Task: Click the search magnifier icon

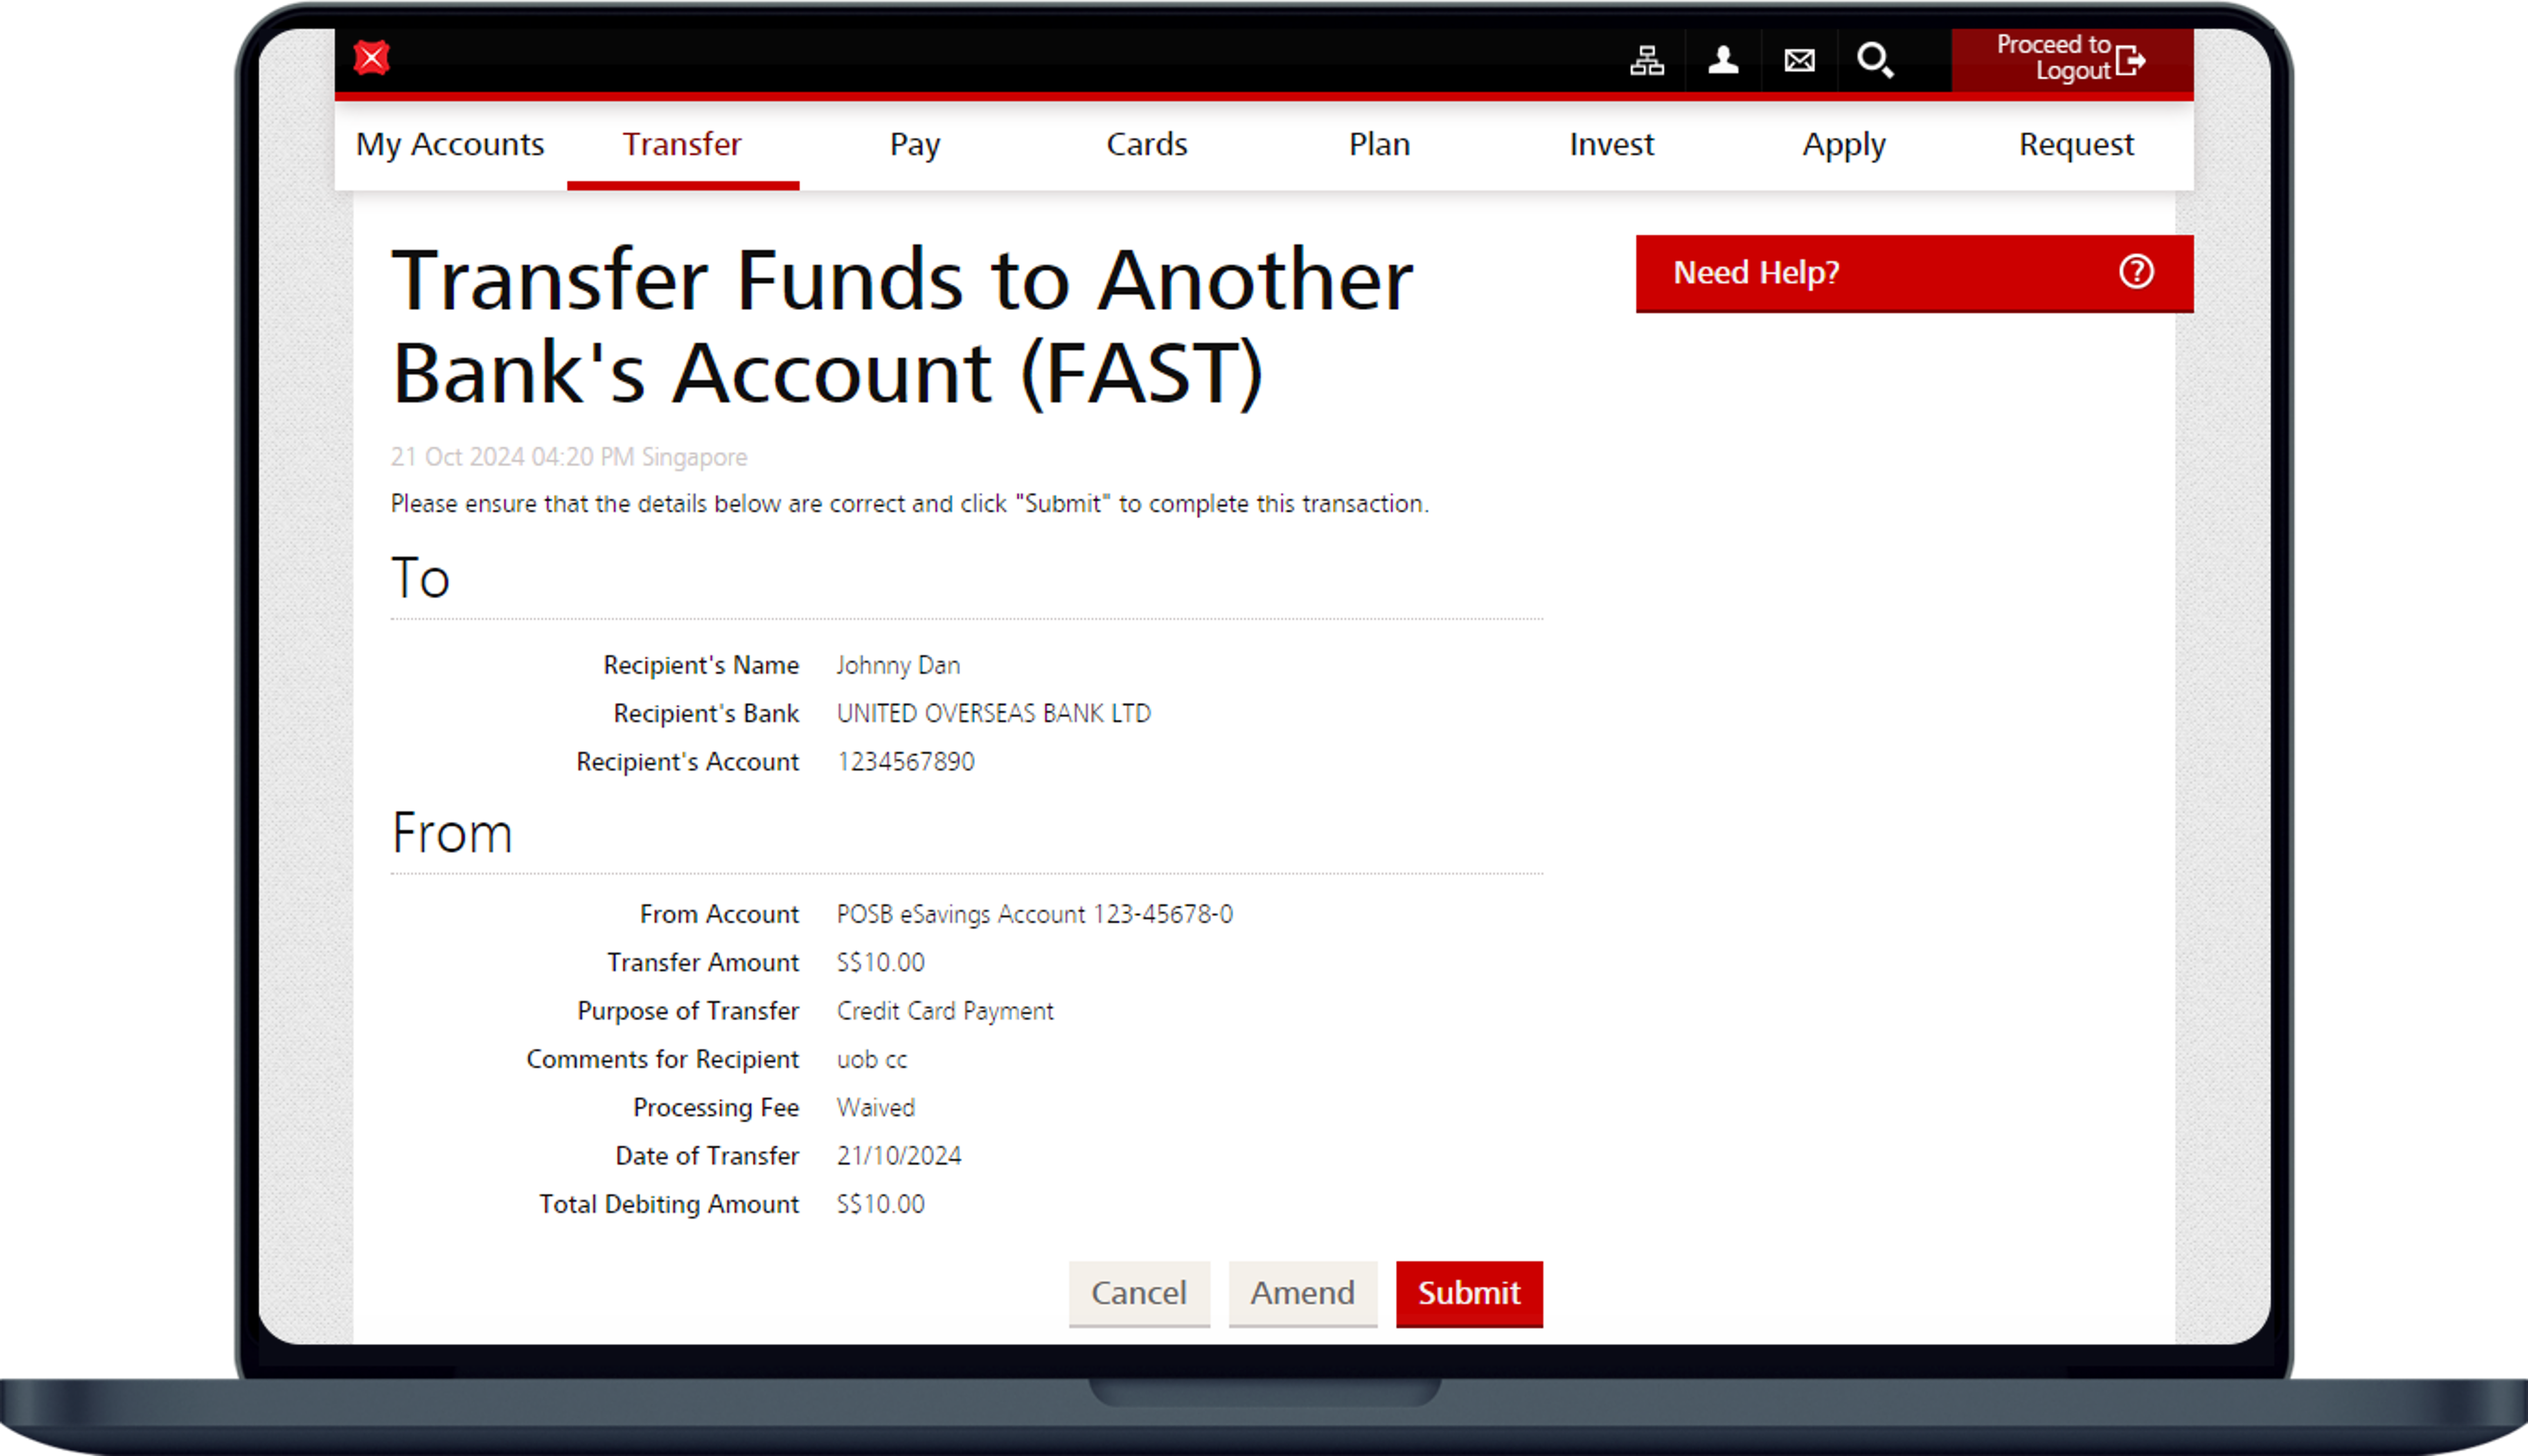Action: tap(1875, 61)
